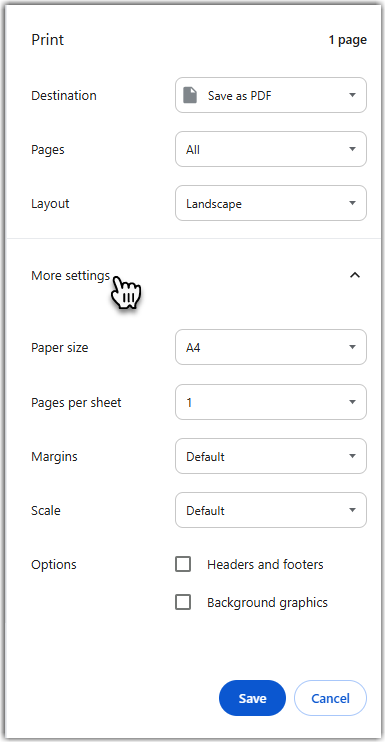386x743 pixels.
Task: Save the document as PDF
Action: (x=252, y=698)
